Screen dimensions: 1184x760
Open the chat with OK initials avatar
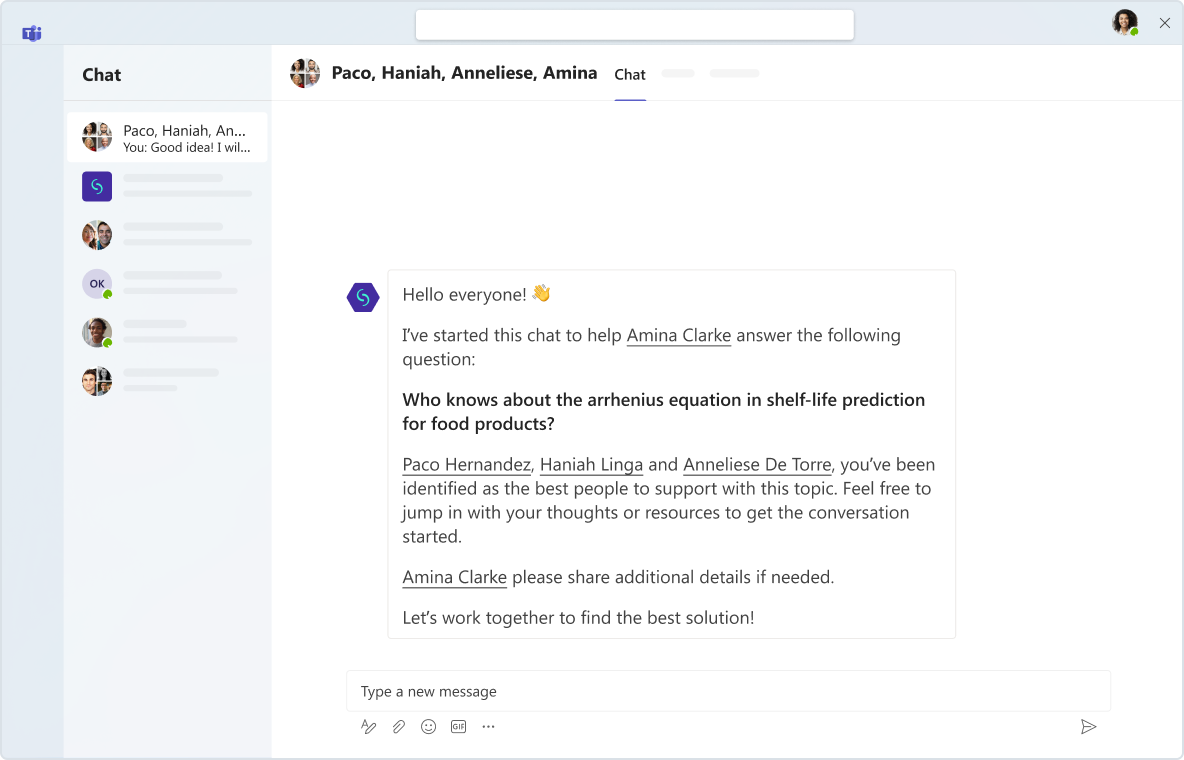(x=97, y=284)
